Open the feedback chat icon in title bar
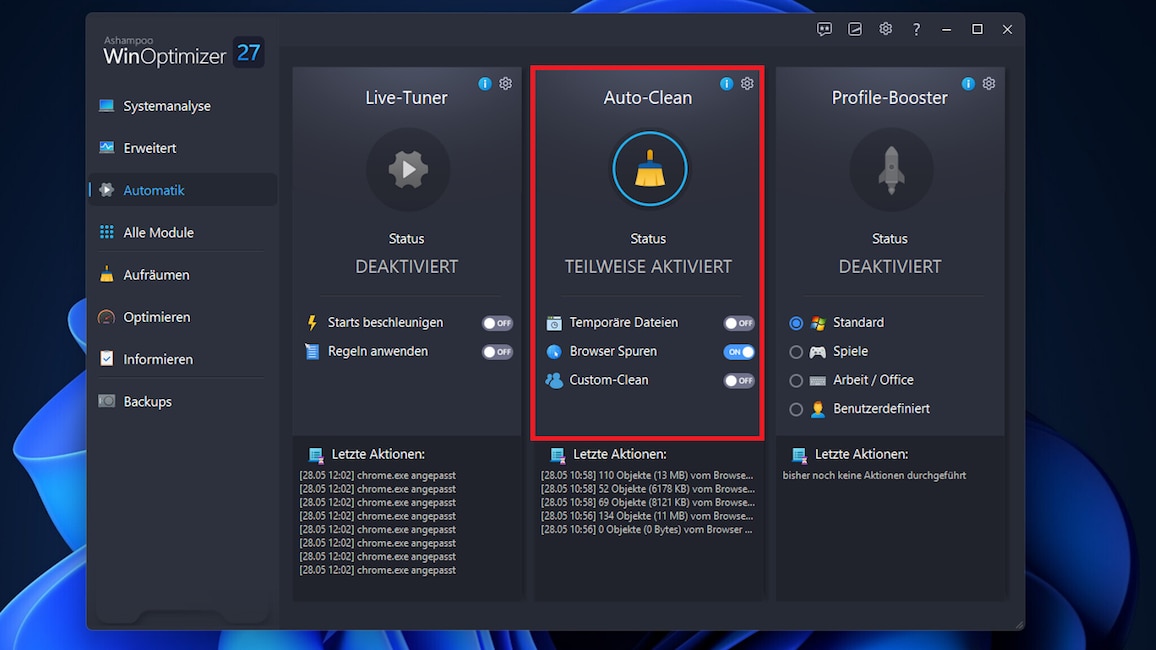1156x650 pixels. pos(824,29)
